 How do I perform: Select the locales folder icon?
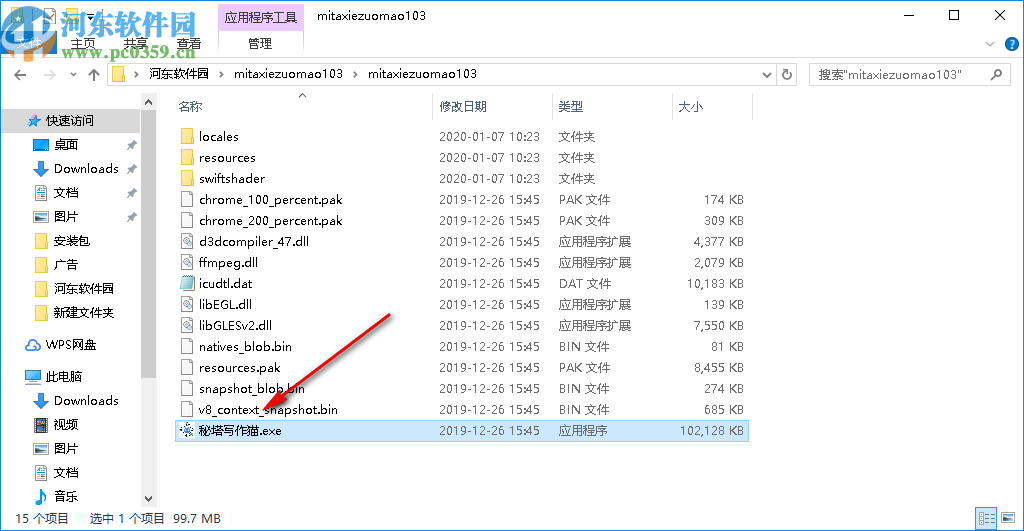[187, 137]
